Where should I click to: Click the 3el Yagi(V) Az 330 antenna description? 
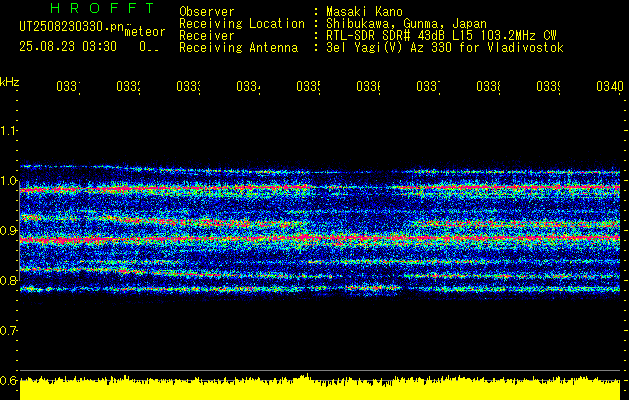point(445,48)
